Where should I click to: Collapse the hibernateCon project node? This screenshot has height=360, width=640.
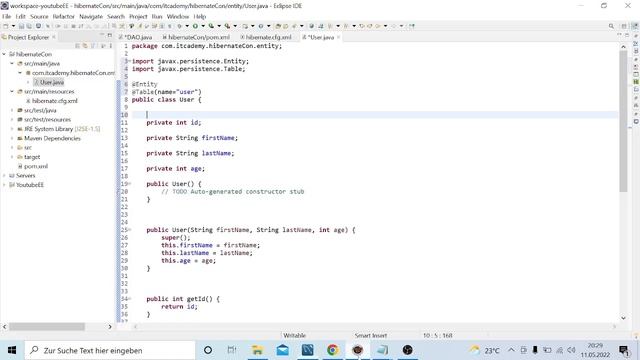4,54
